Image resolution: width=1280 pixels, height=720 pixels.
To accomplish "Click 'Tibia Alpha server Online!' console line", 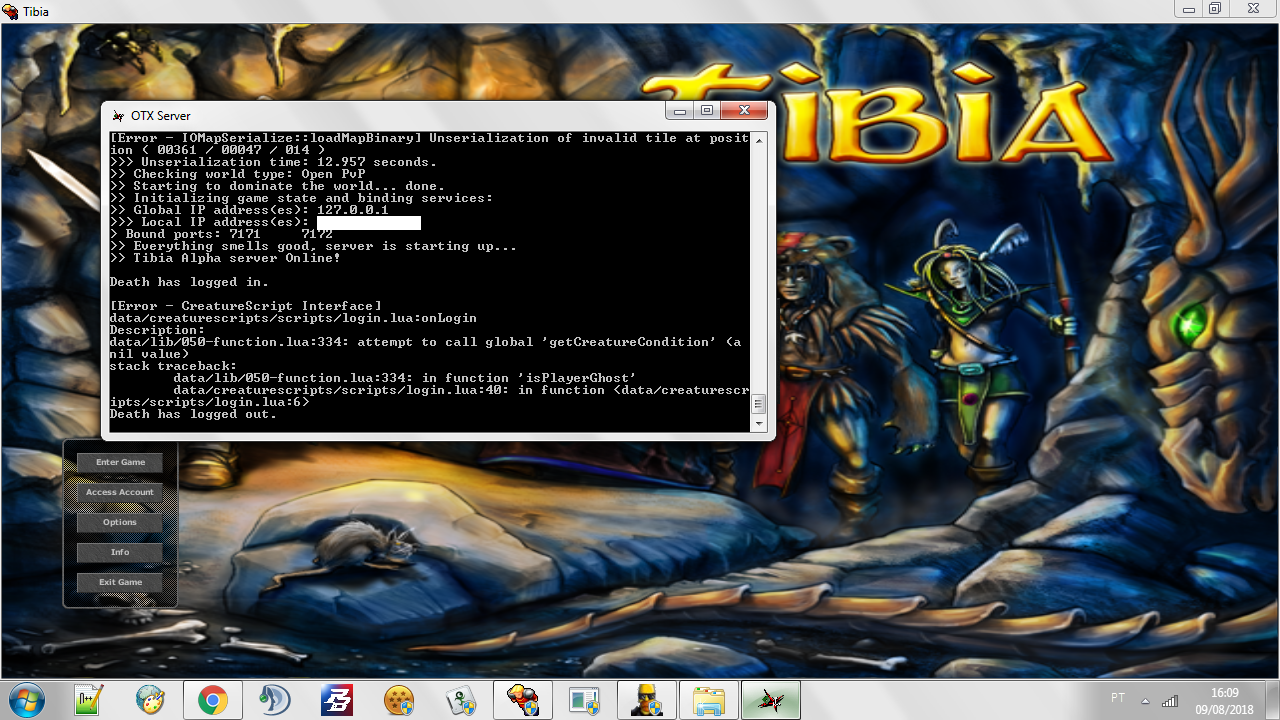I will coord(225,258).
